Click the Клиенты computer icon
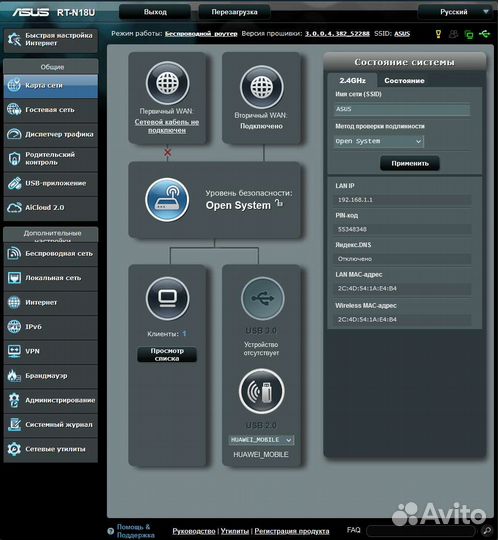The image size is (498, 540). [167, 298]
